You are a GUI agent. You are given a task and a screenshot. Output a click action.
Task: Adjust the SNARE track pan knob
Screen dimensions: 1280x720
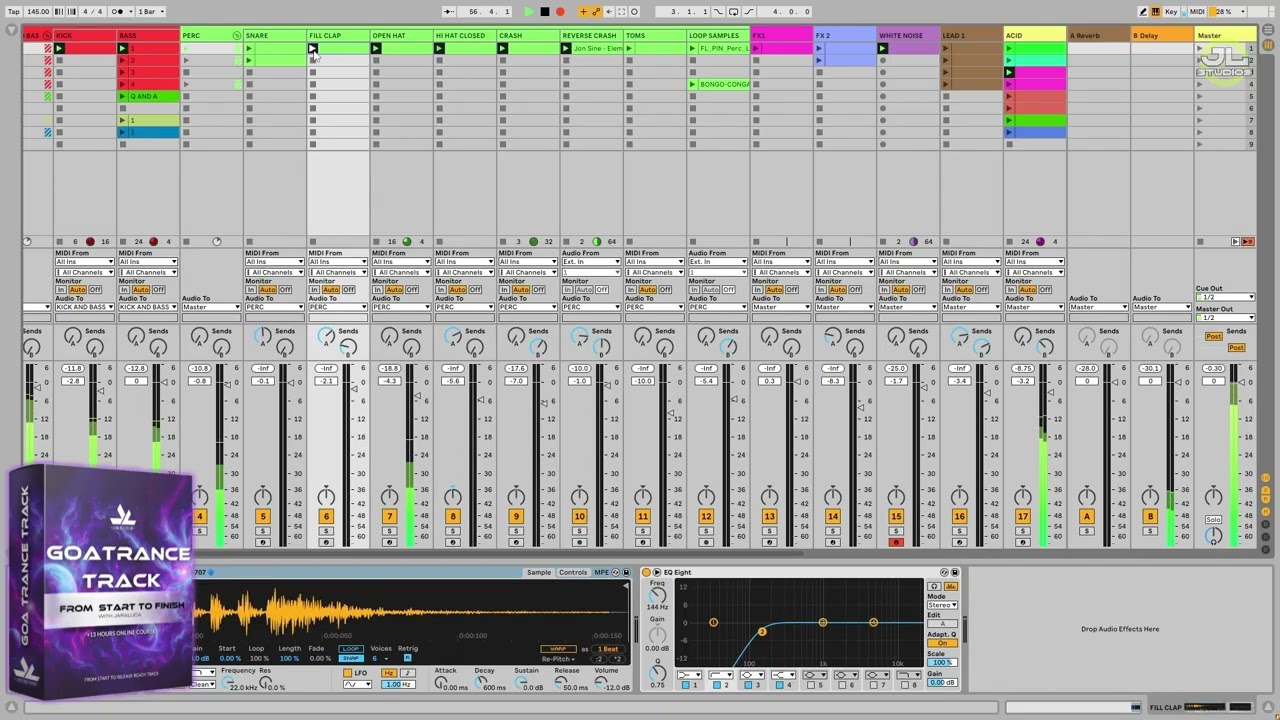click(x=263, y=496)
